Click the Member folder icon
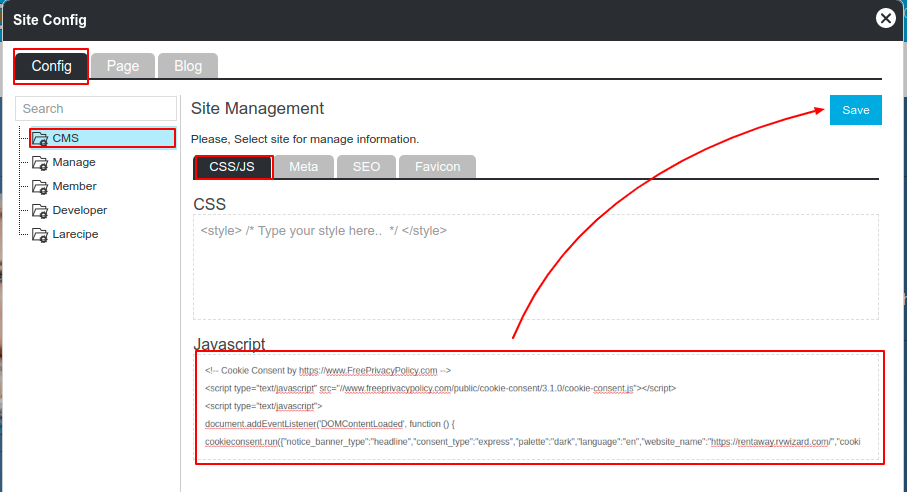Screen dimensions: 907x492 tap(40, 187)
